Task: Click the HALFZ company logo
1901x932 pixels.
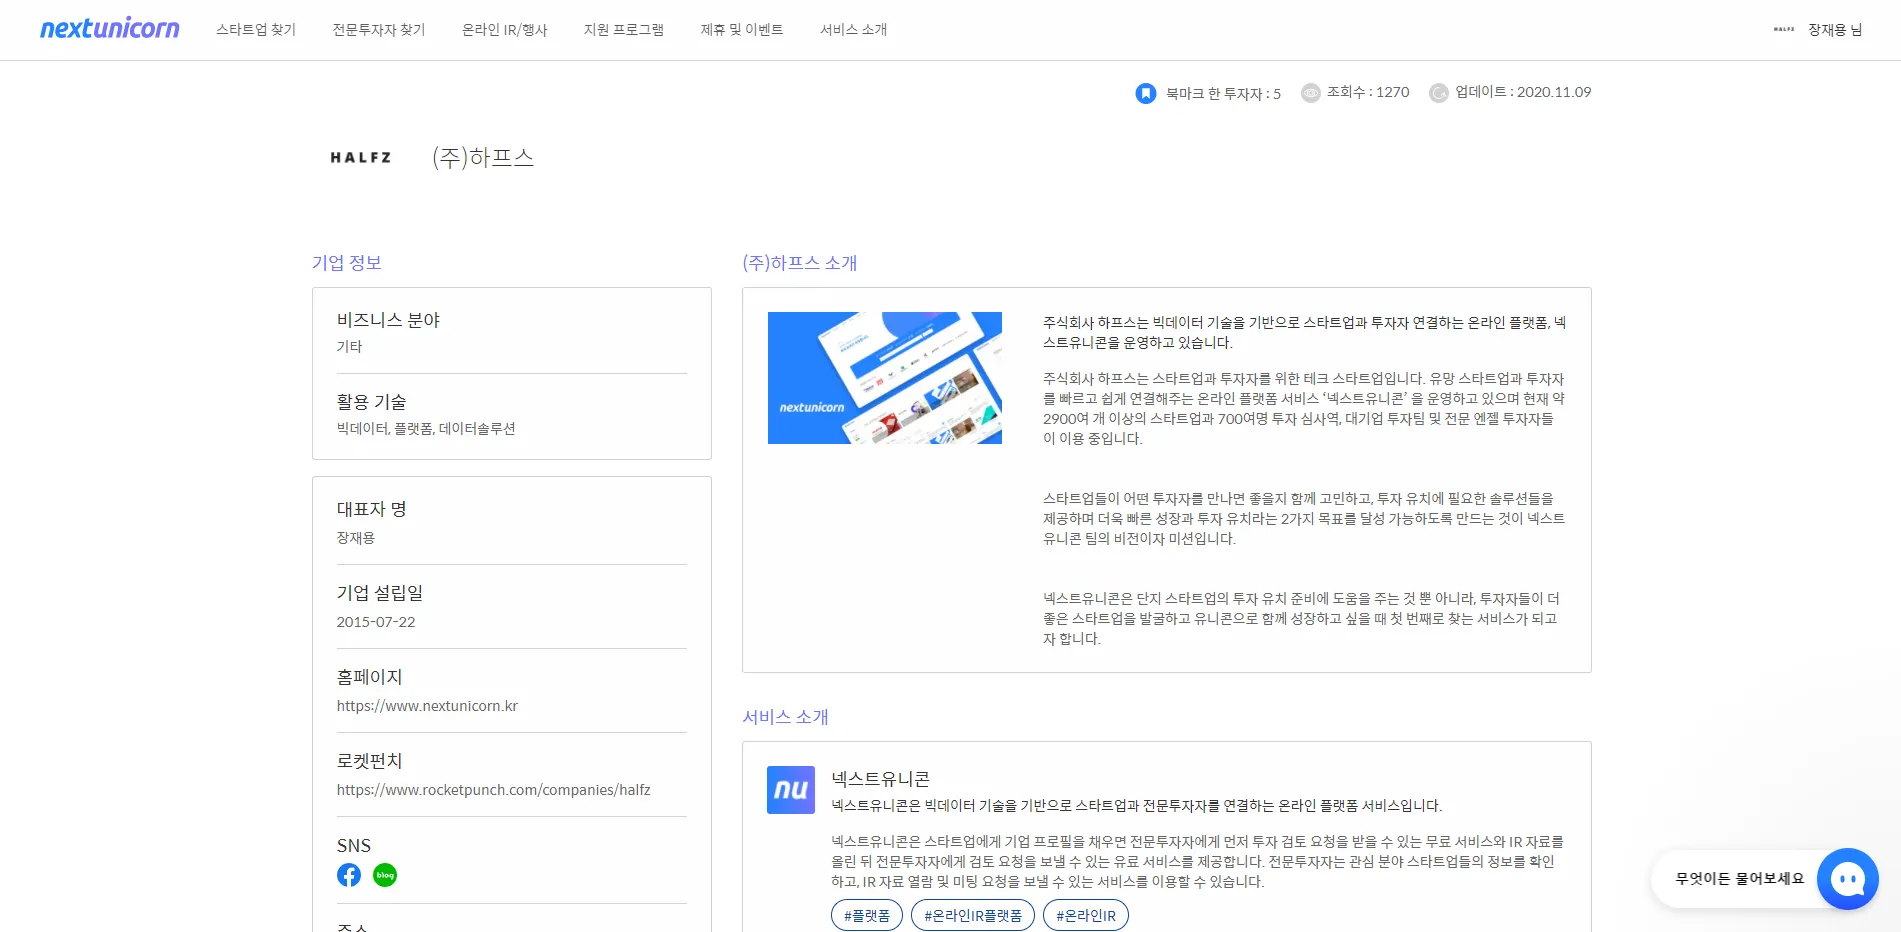Action: pos(361,157)
